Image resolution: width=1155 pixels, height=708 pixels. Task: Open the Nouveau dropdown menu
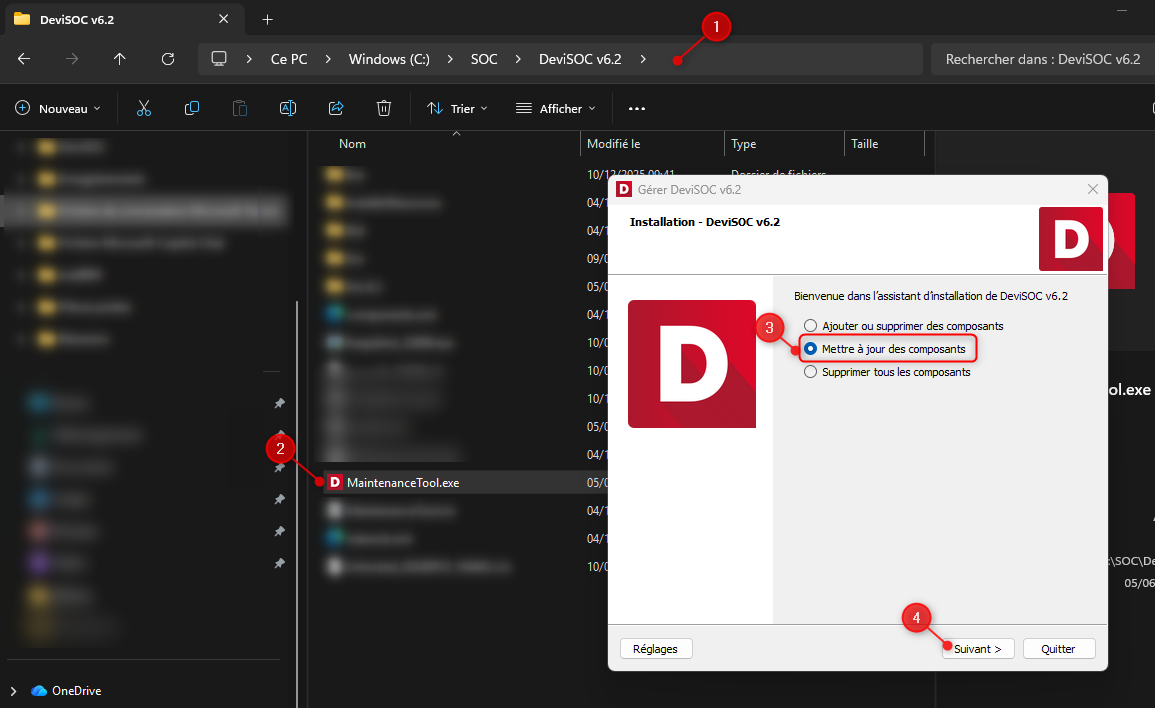(59, 108)
